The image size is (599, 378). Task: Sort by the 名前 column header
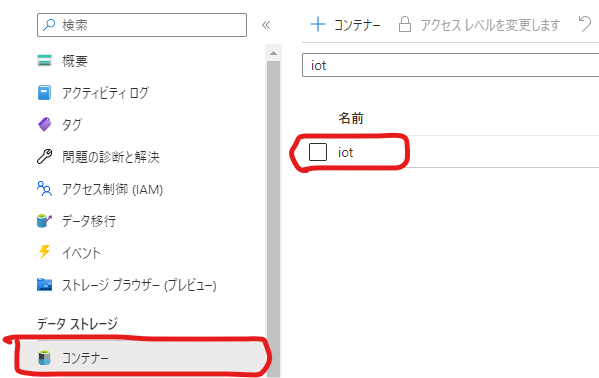351,118
